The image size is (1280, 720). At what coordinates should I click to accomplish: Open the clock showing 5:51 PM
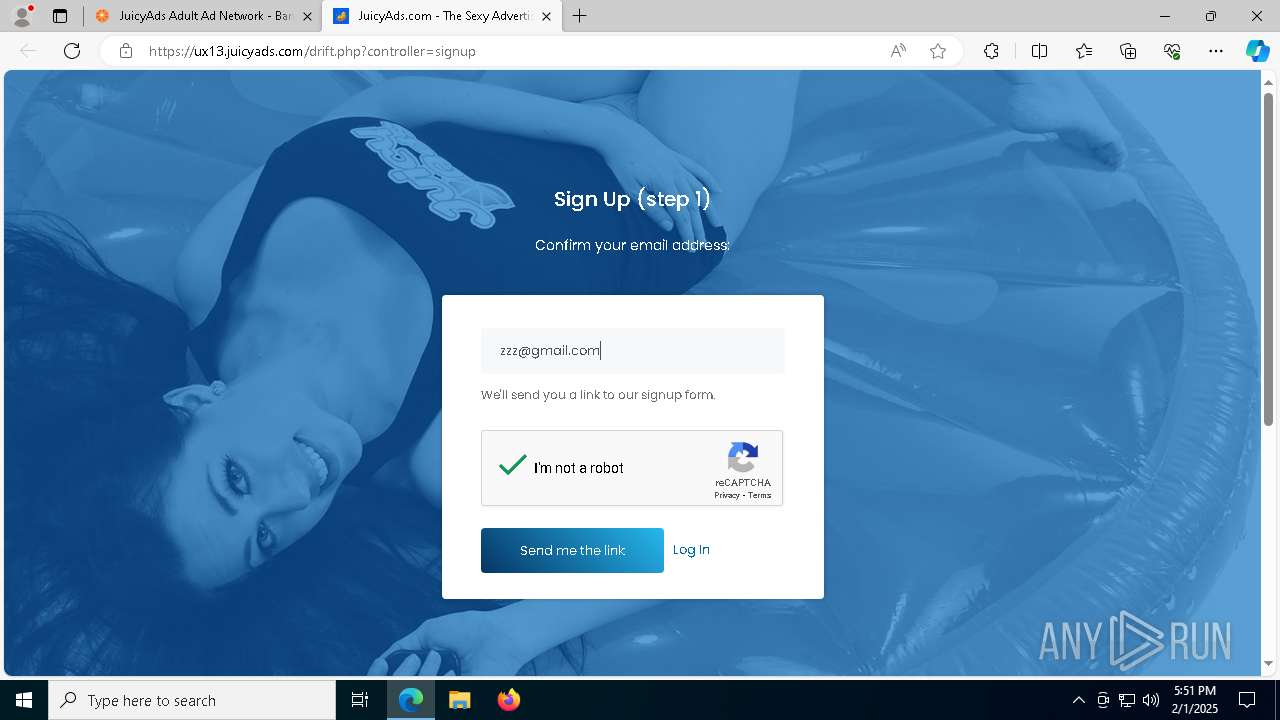(x=1195, y=700)
